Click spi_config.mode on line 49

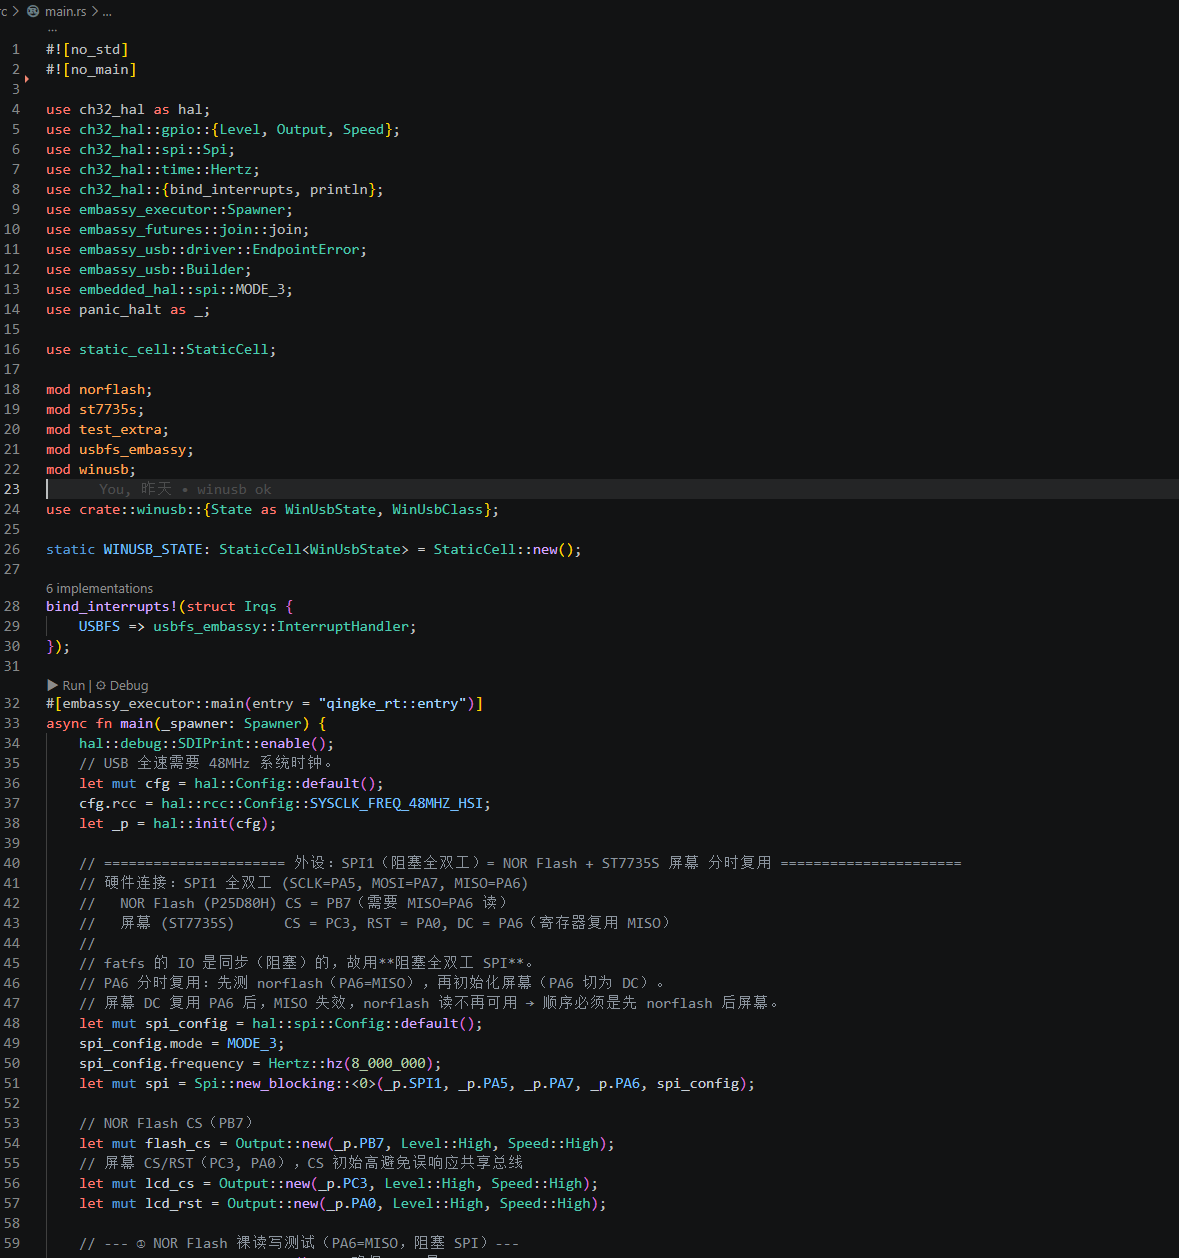[x=141, y=1043]
